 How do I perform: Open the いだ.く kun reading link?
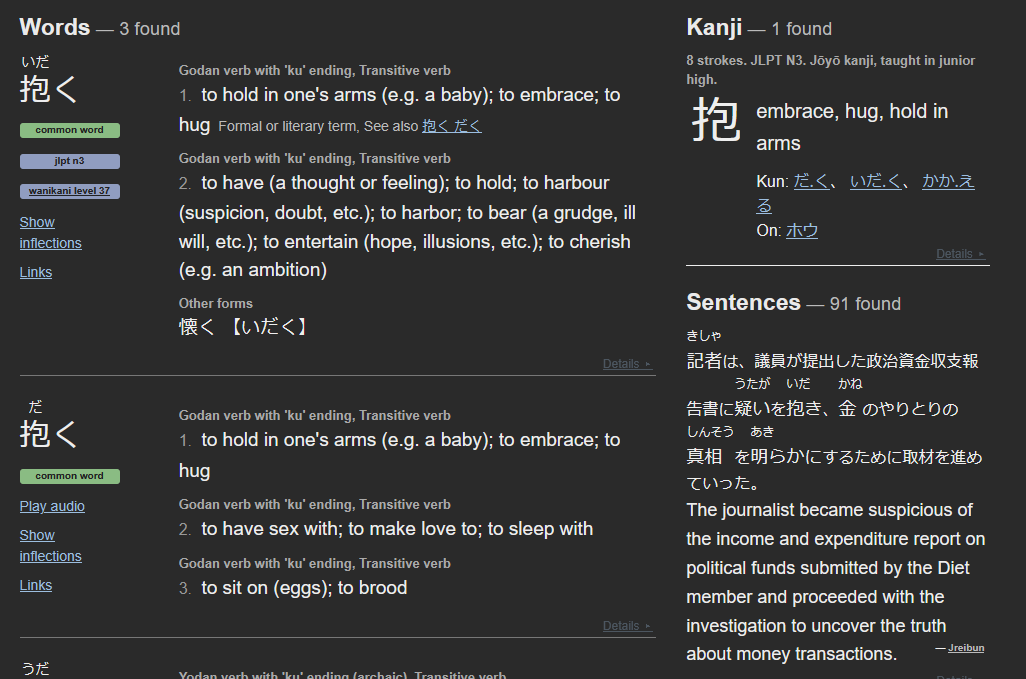click(876, 181)
